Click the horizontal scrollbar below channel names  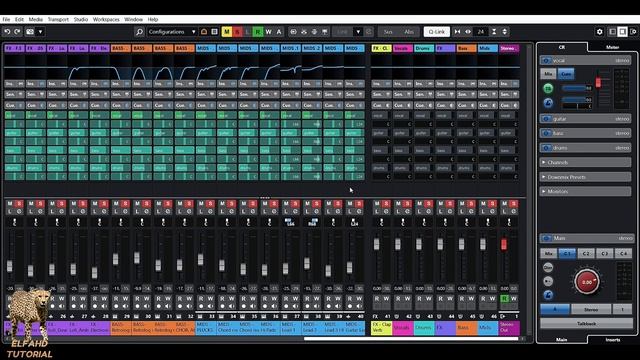411,338
